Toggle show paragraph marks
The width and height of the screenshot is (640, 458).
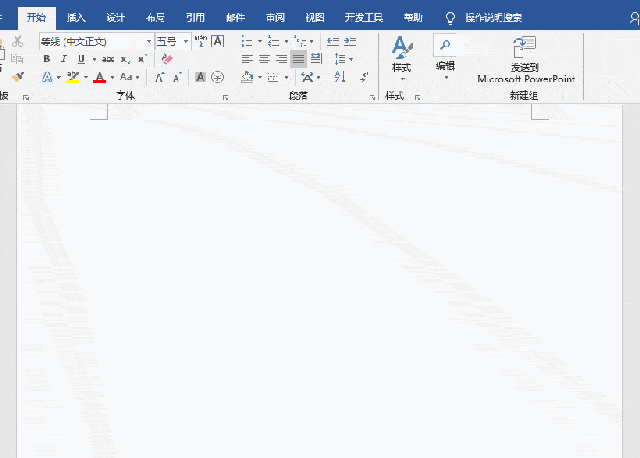tap(364, 77)
